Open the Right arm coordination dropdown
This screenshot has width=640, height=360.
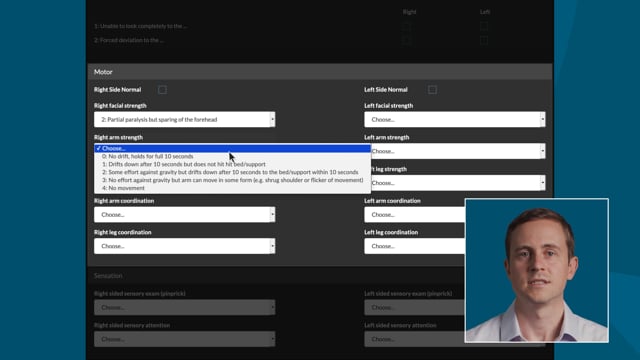tap(184, 214)
